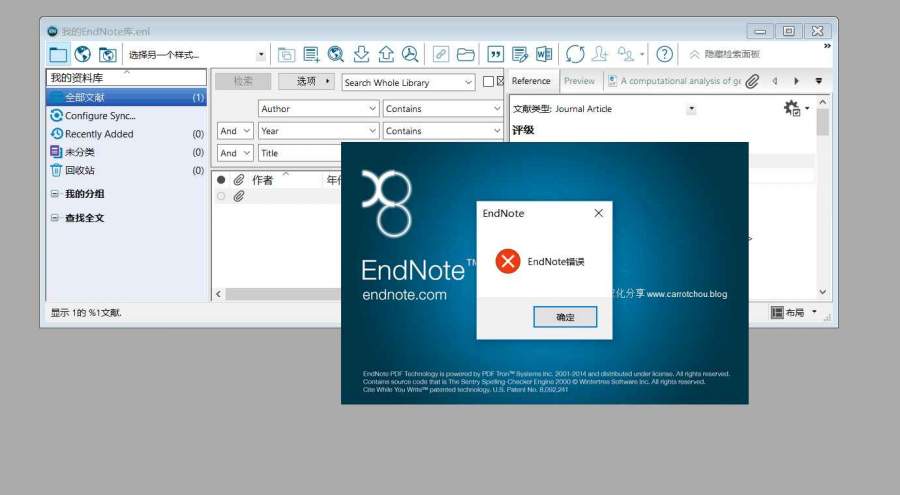
Task: Click the import down-arrow icon
Action: 361,55
